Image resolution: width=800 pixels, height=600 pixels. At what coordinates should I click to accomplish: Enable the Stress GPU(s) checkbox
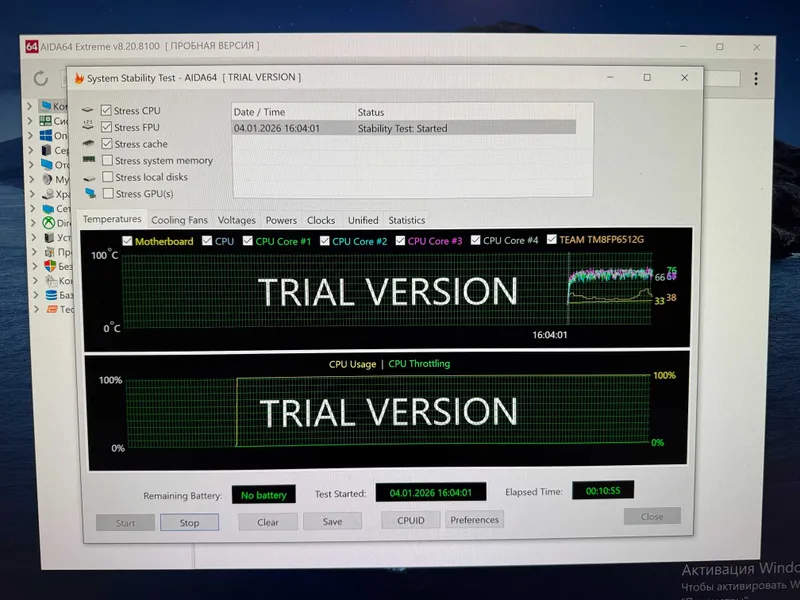point(108,193)
